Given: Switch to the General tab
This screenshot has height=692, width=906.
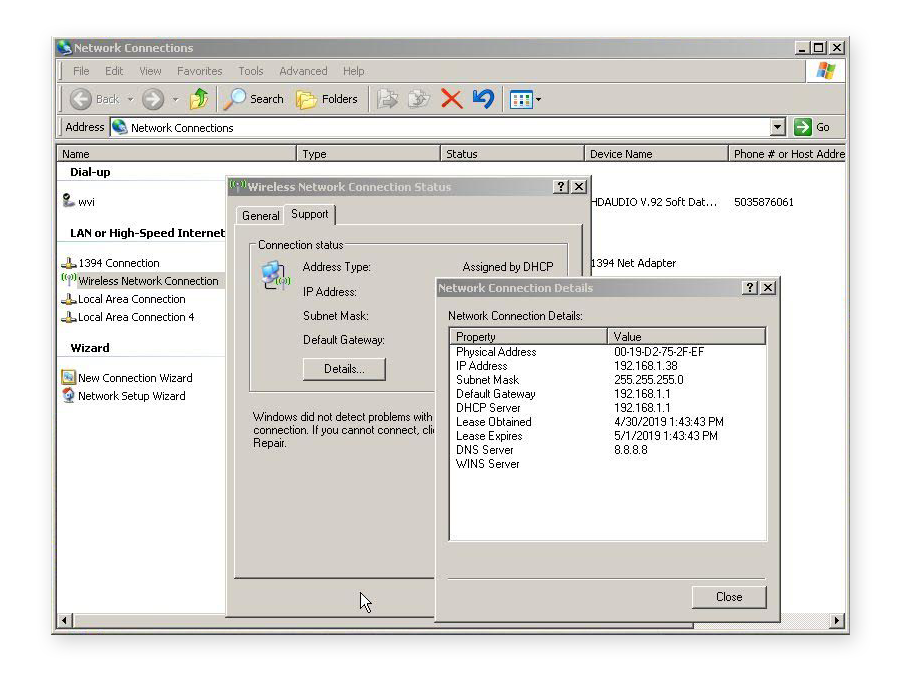Looking at the screenshot, I should click(261, 216).
